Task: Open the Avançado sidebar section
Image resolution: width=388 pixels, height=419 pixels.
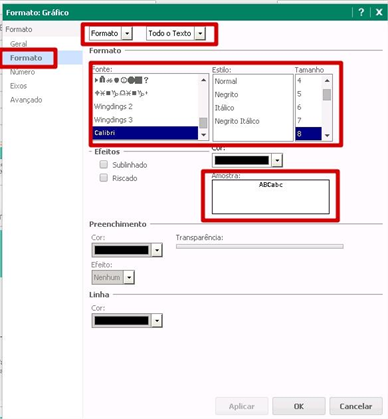Action: (26, 100)
